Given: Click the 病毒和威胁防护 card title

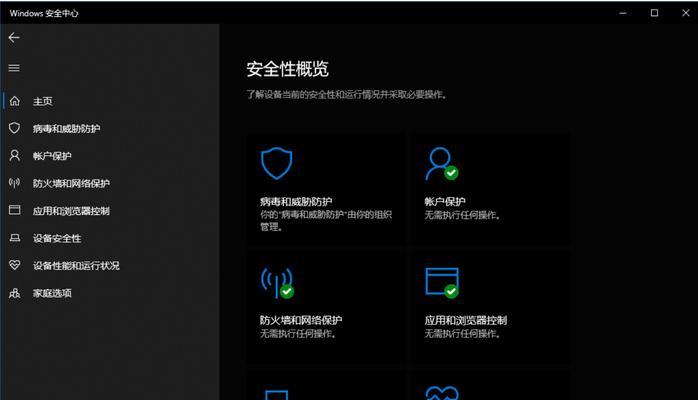Looking at the screenshot, I should click(x=296, y=202).
